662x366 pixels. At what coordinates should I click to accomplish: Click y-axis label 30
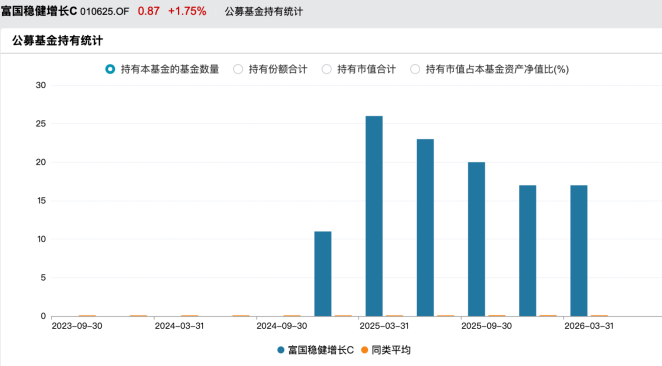41,85
